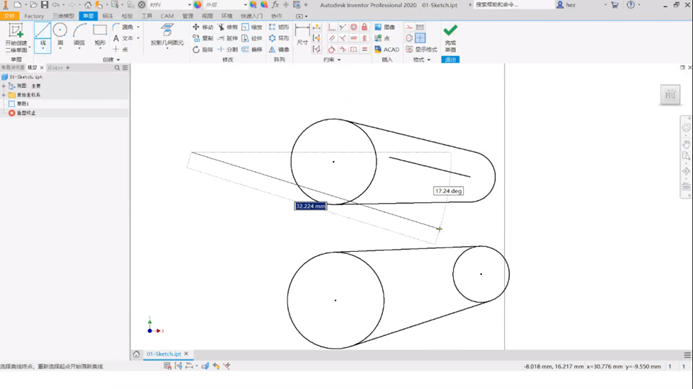Click the Project Geometry tool
The width and height of the screenshot is (693, 389).
(x=167, y=35)
